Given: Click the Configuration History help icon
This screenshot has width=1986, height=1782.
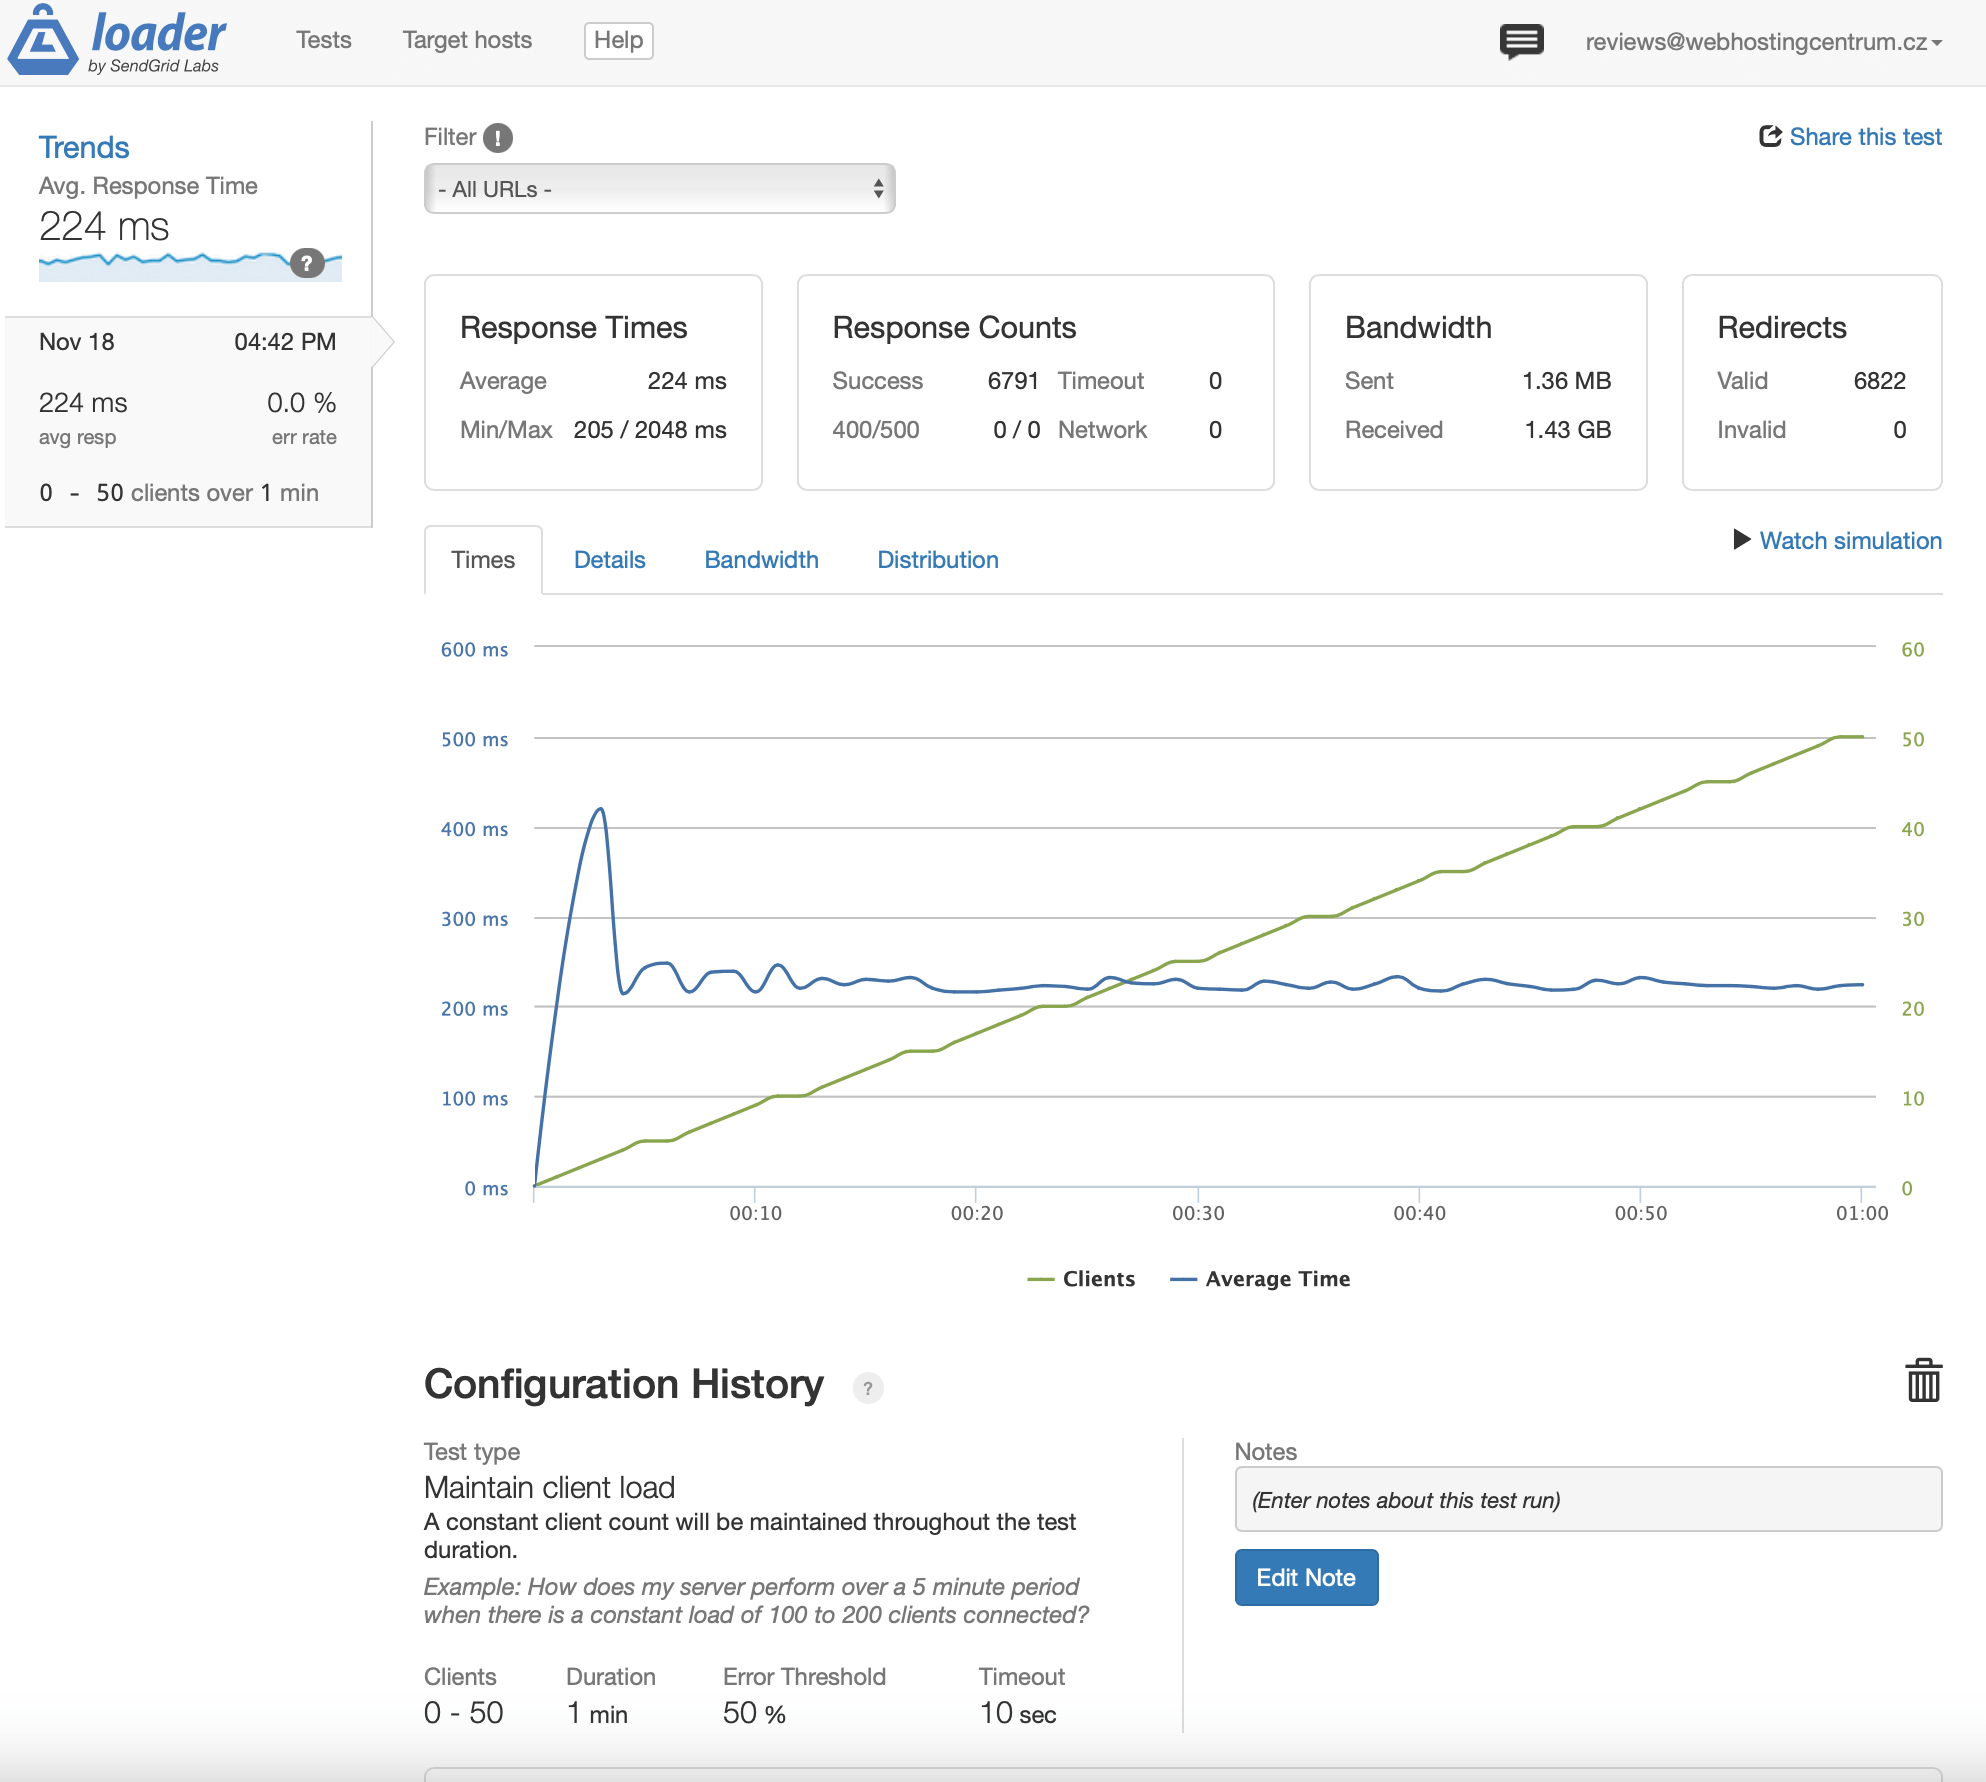Looking at the screenshot, I should click(x=867, y=1388).
